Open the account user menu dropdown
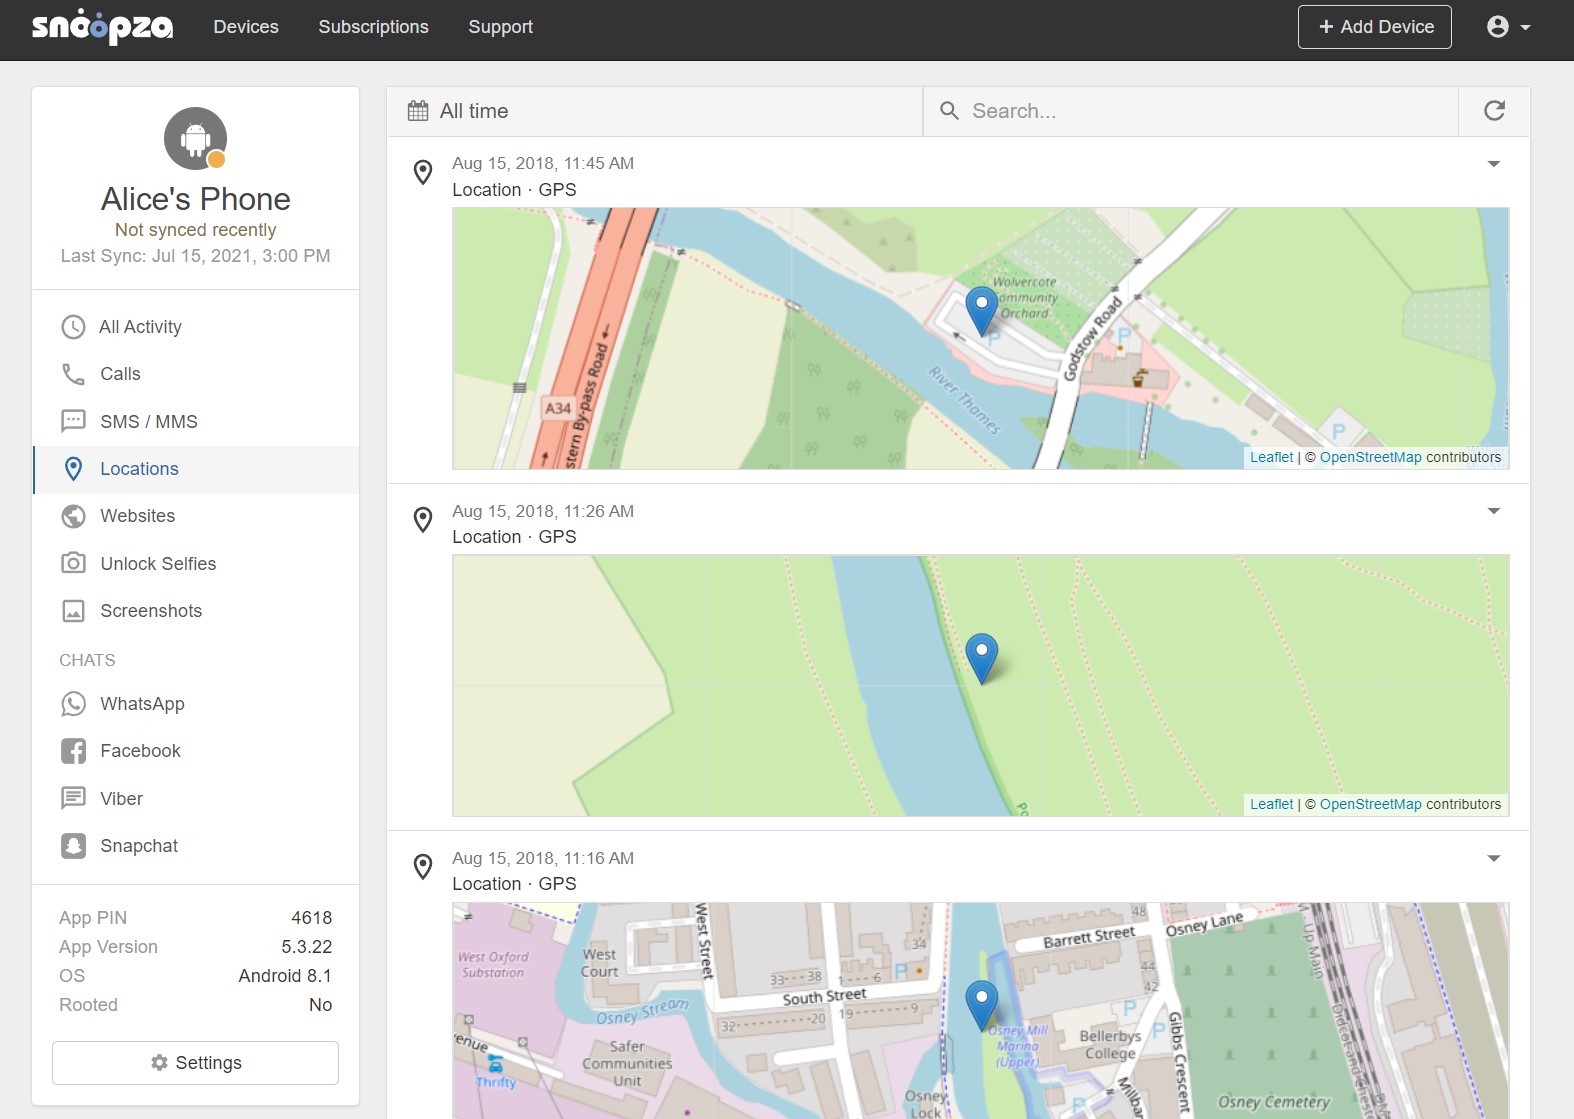Screen dimensions: 1574x1119 (1508, 27)
